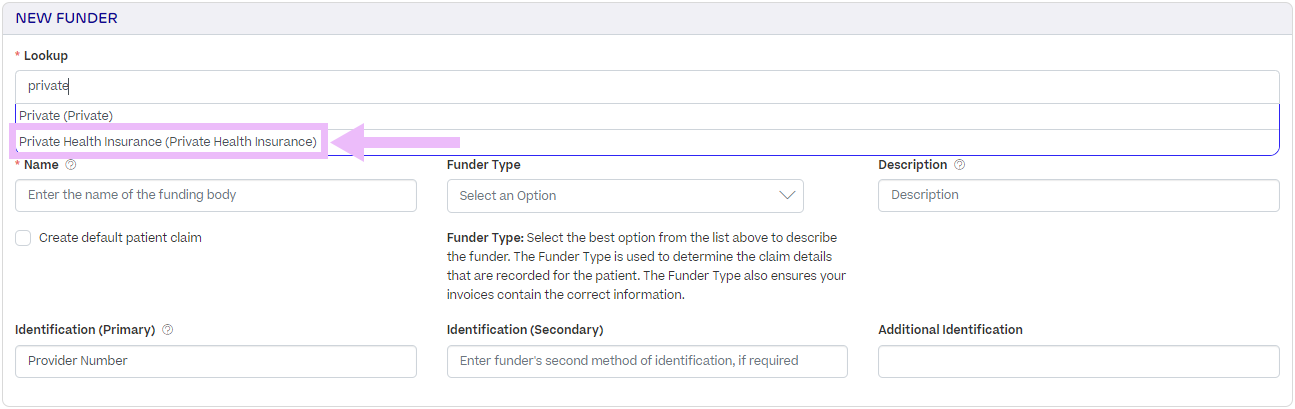Click the help icon beside Identification (Primary)
This screenshot has width=1295, height=409.
click(x=167, y=330)
